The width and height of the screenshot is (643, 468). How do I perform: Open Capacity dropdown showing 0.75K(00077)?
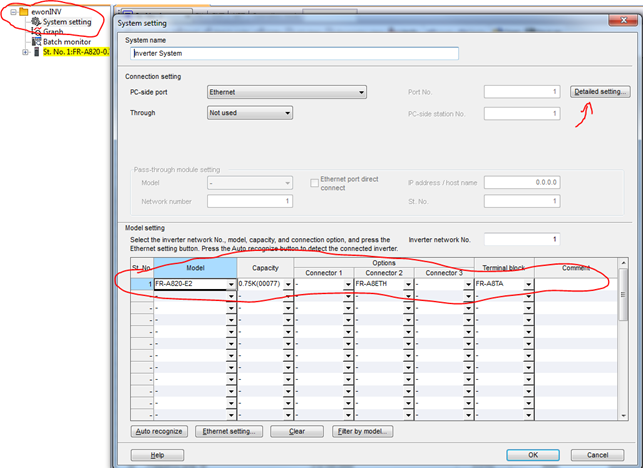click(x=288, y=284)
